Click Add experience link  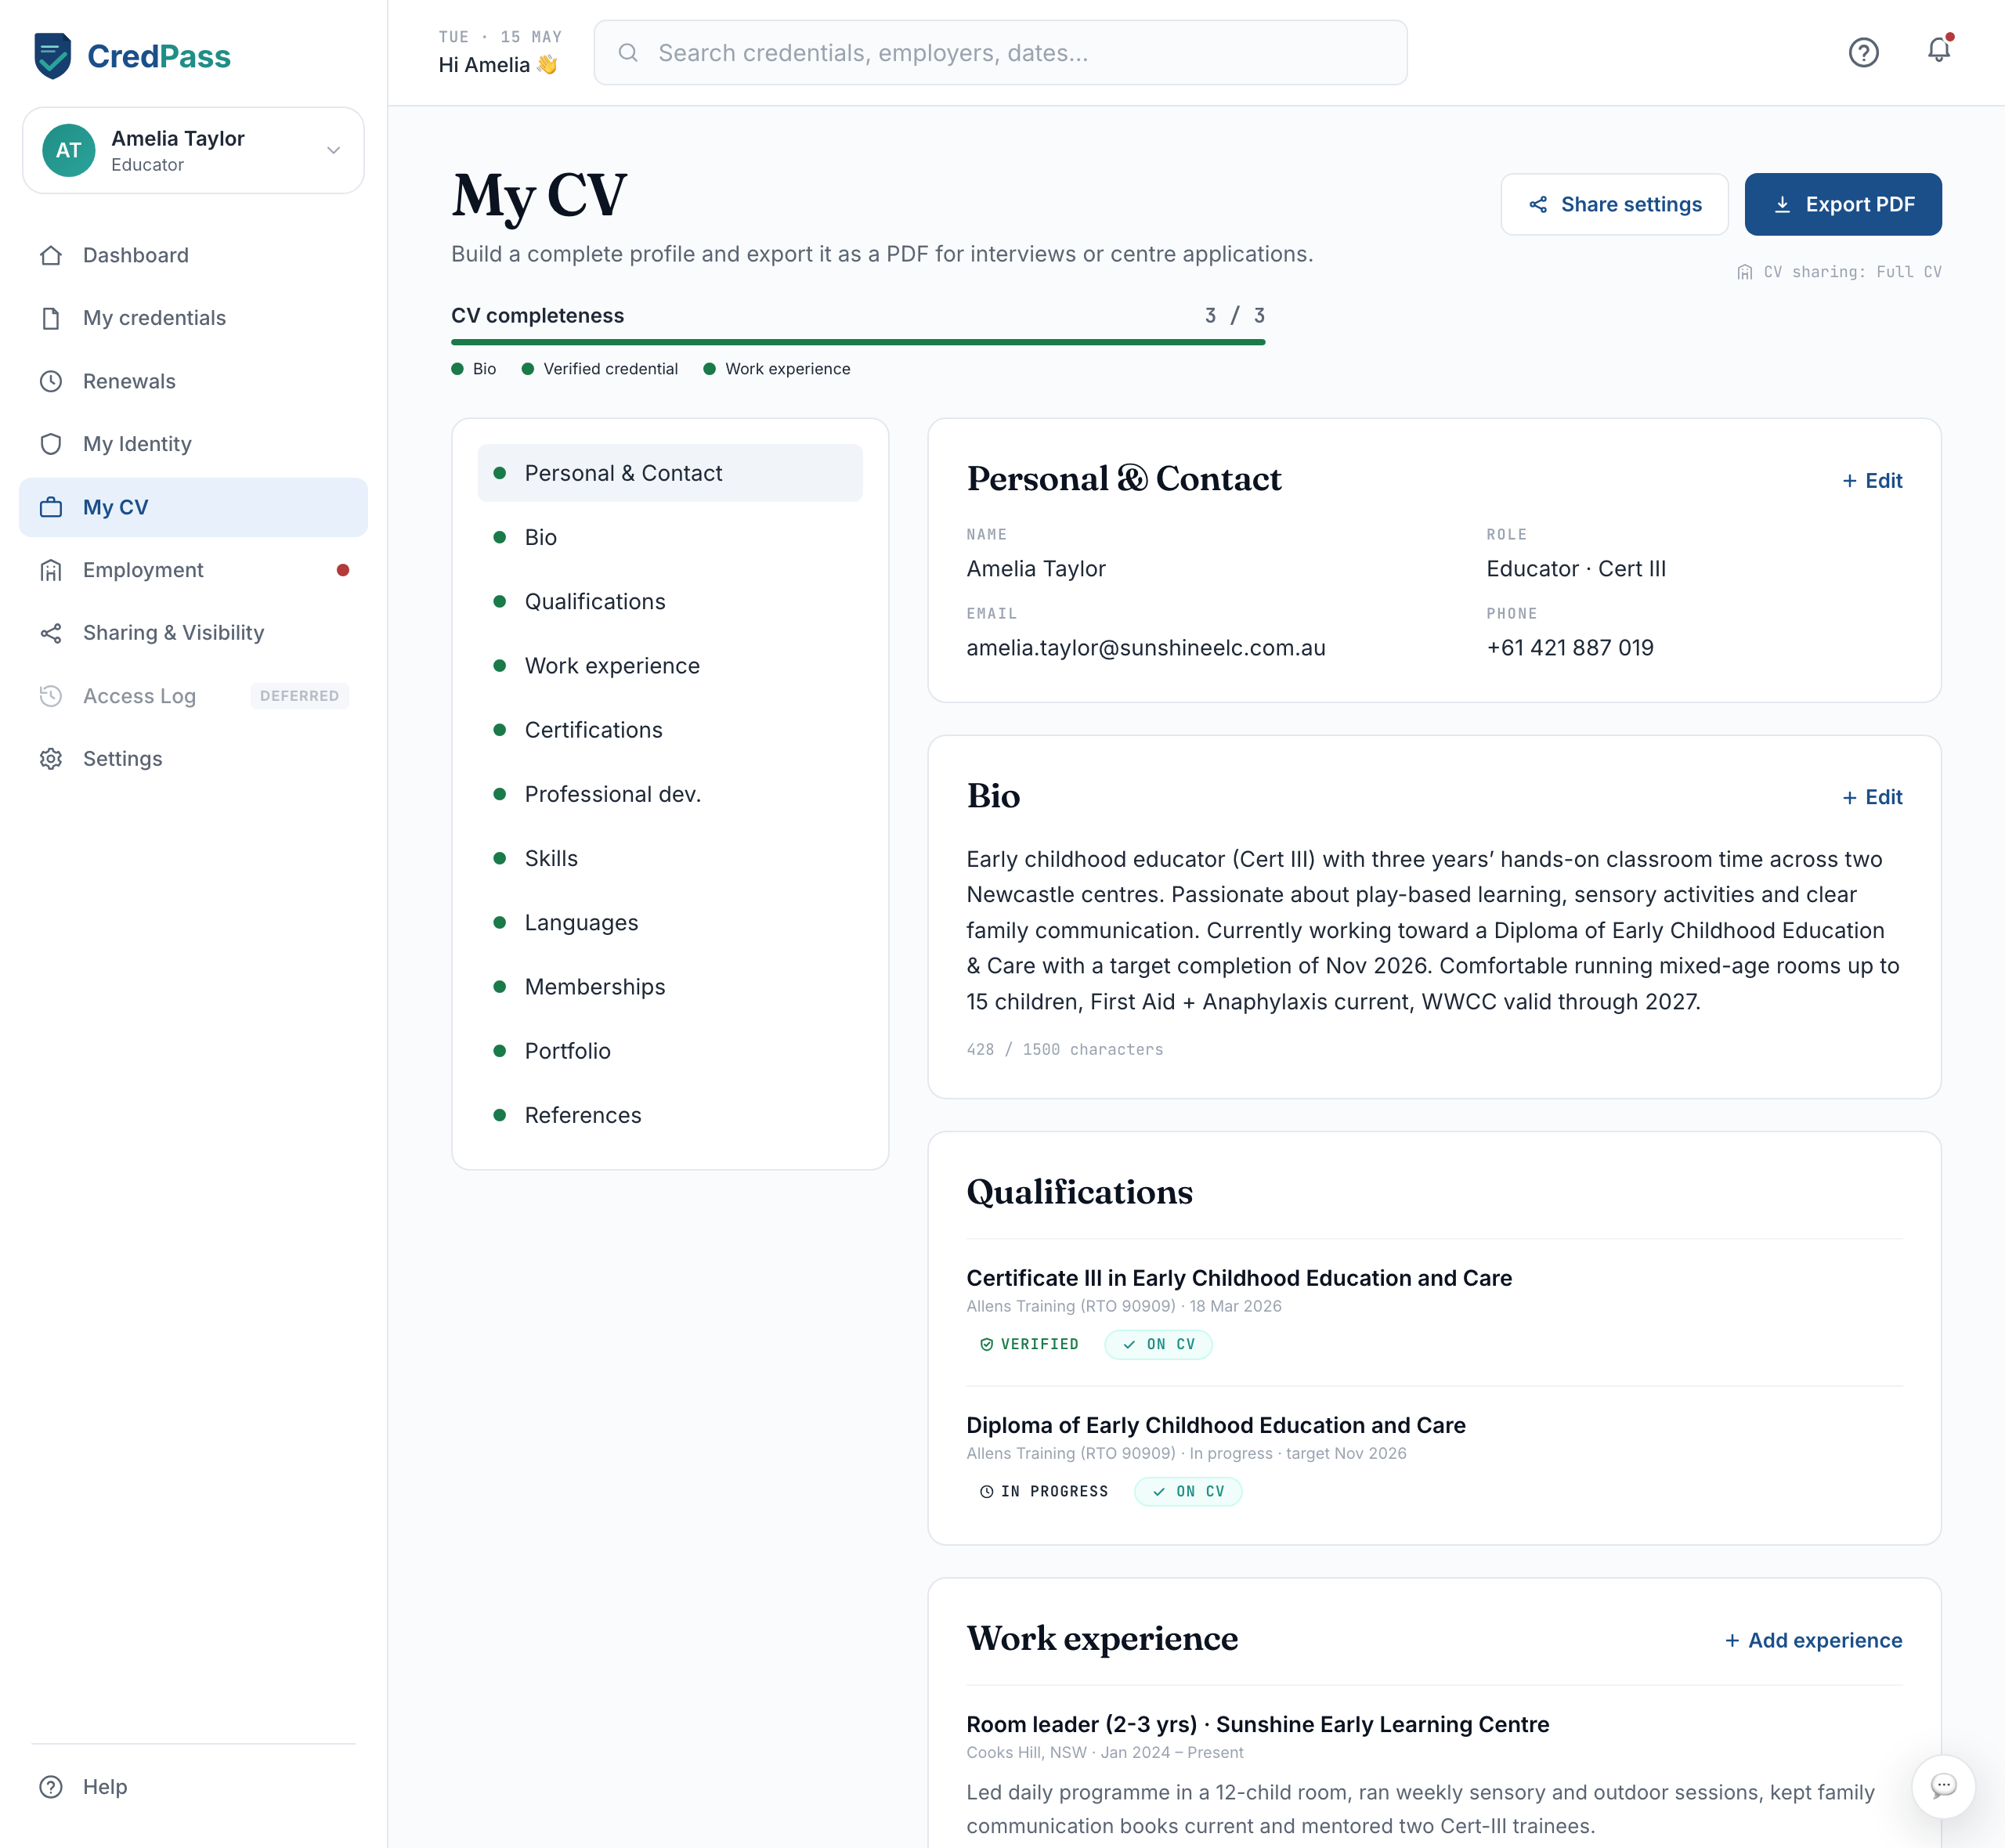coord(1813,1640)
